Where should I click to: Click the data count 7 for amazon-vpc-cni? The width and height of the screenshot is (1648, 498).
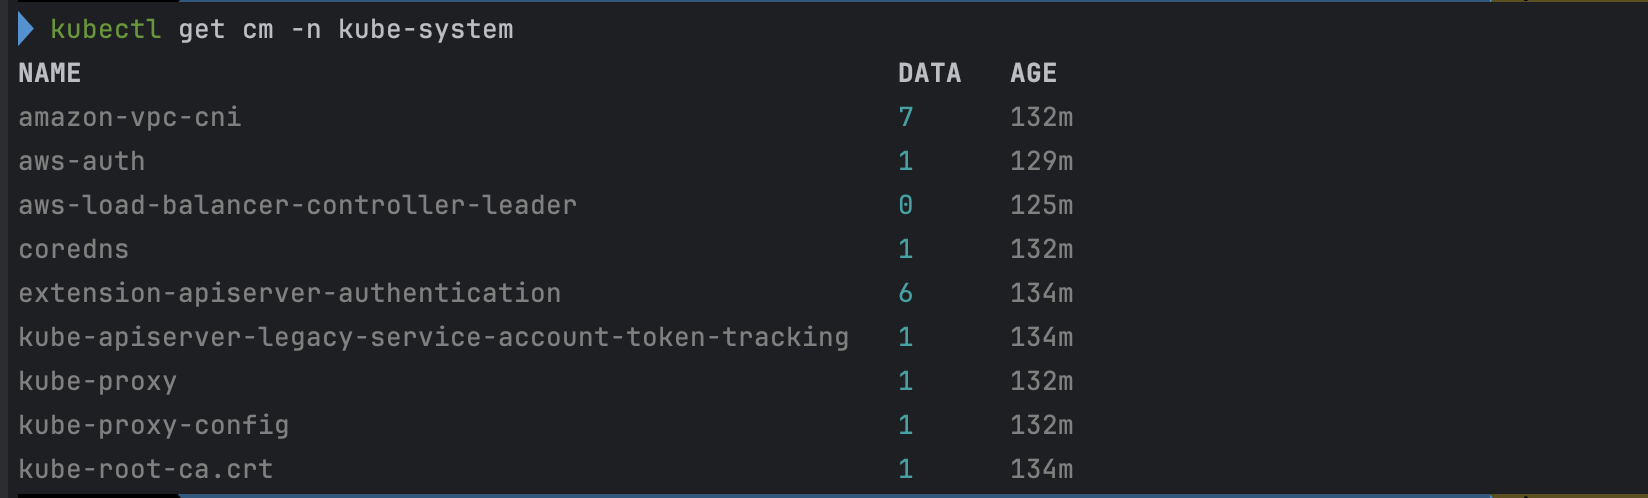[x=906, y=117]
